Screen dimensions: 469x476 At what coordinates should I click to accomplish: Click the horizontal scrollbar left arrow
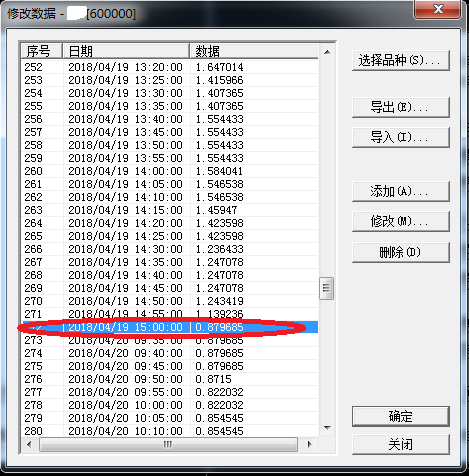(x=29, y=444)
